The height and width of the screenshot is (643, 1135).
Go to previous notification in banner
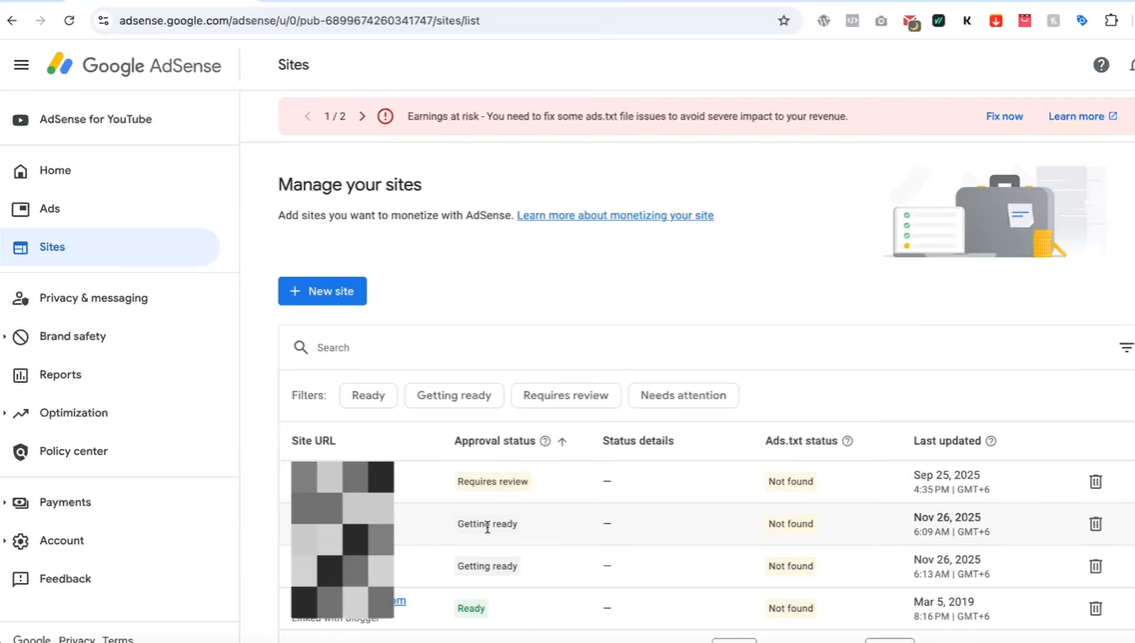tap(308, 116)
